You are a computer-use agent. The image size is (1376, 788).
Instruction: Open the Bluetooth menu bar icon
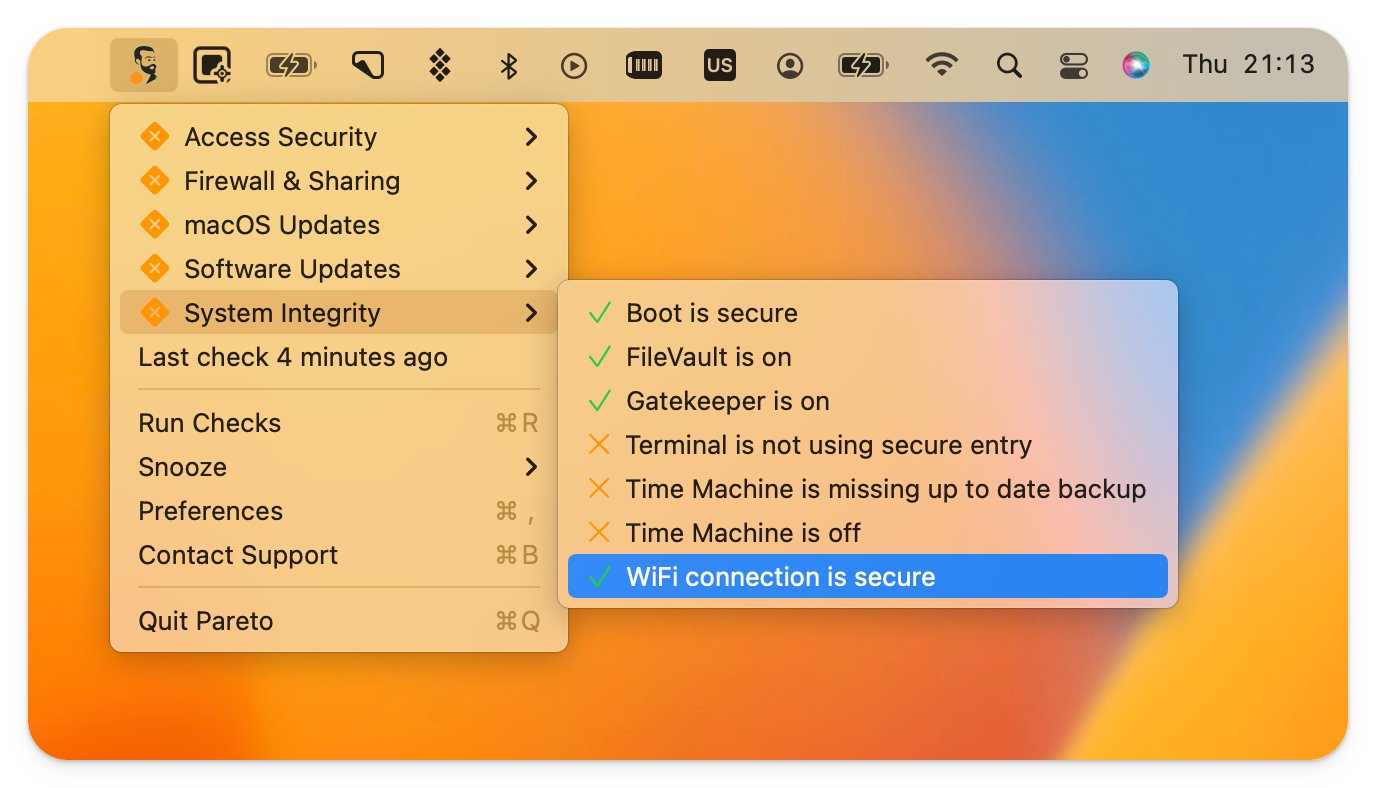pyautogui.click(x=509, y=66)
